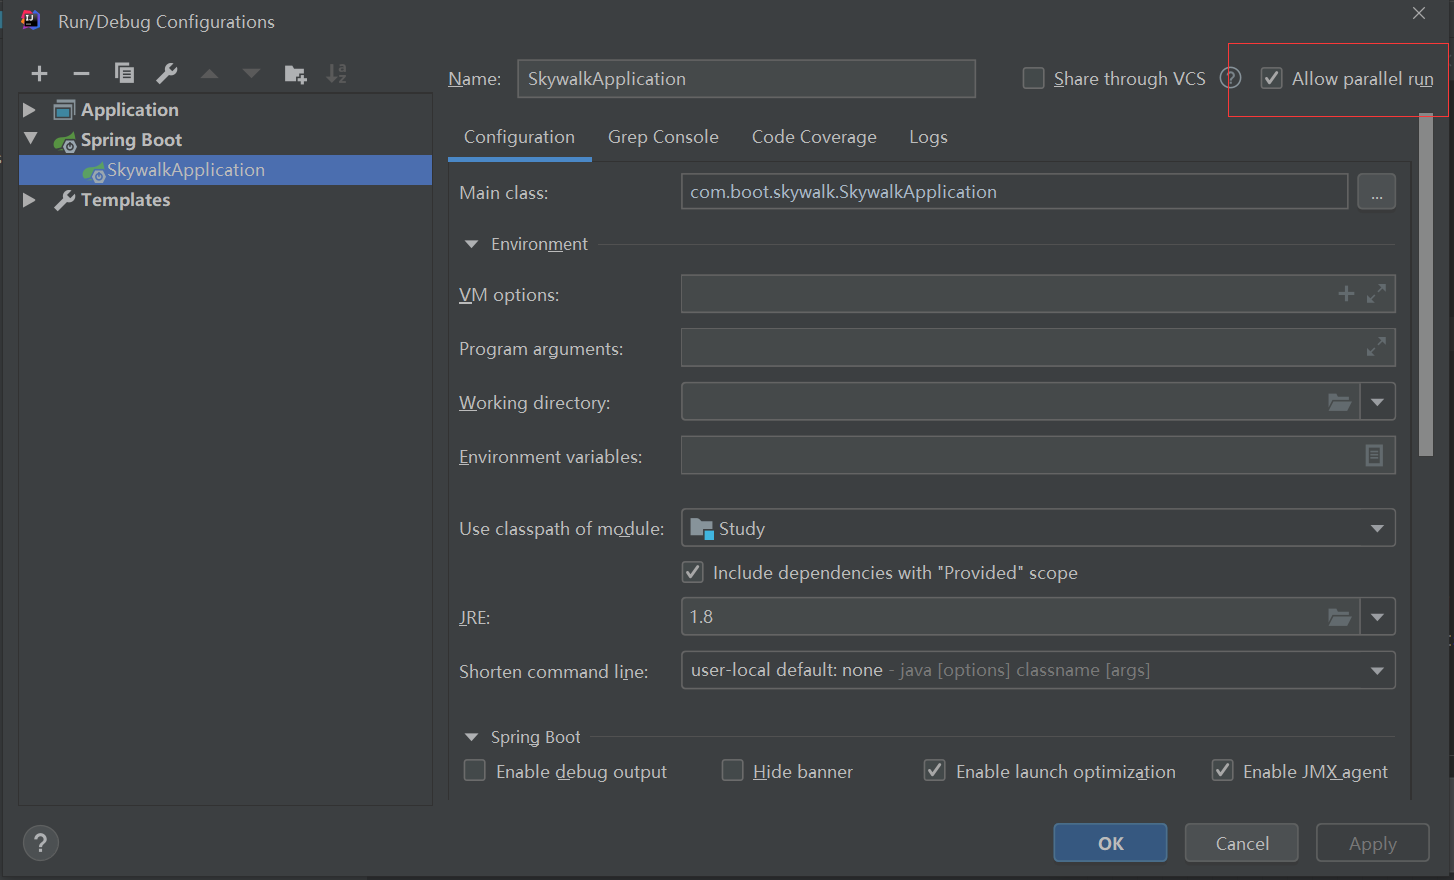Collapse the Spring Boot settings section
Screen dimensions: 1454x880
point(471,737)
